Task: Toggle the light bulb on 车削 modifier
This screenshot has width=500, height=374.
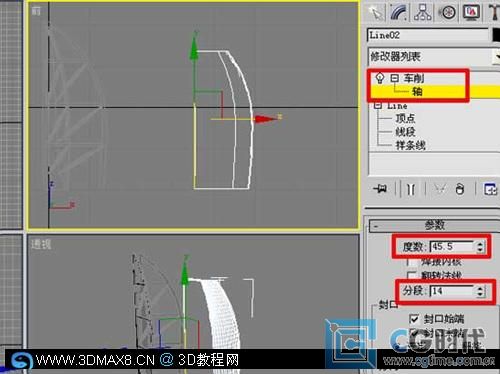Action: tap(380, 78)
